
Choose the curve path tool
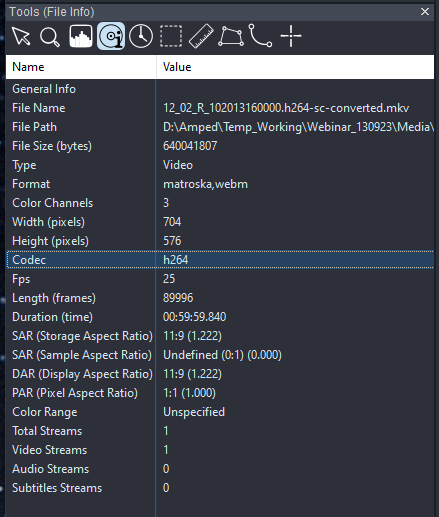coord(260,36)
